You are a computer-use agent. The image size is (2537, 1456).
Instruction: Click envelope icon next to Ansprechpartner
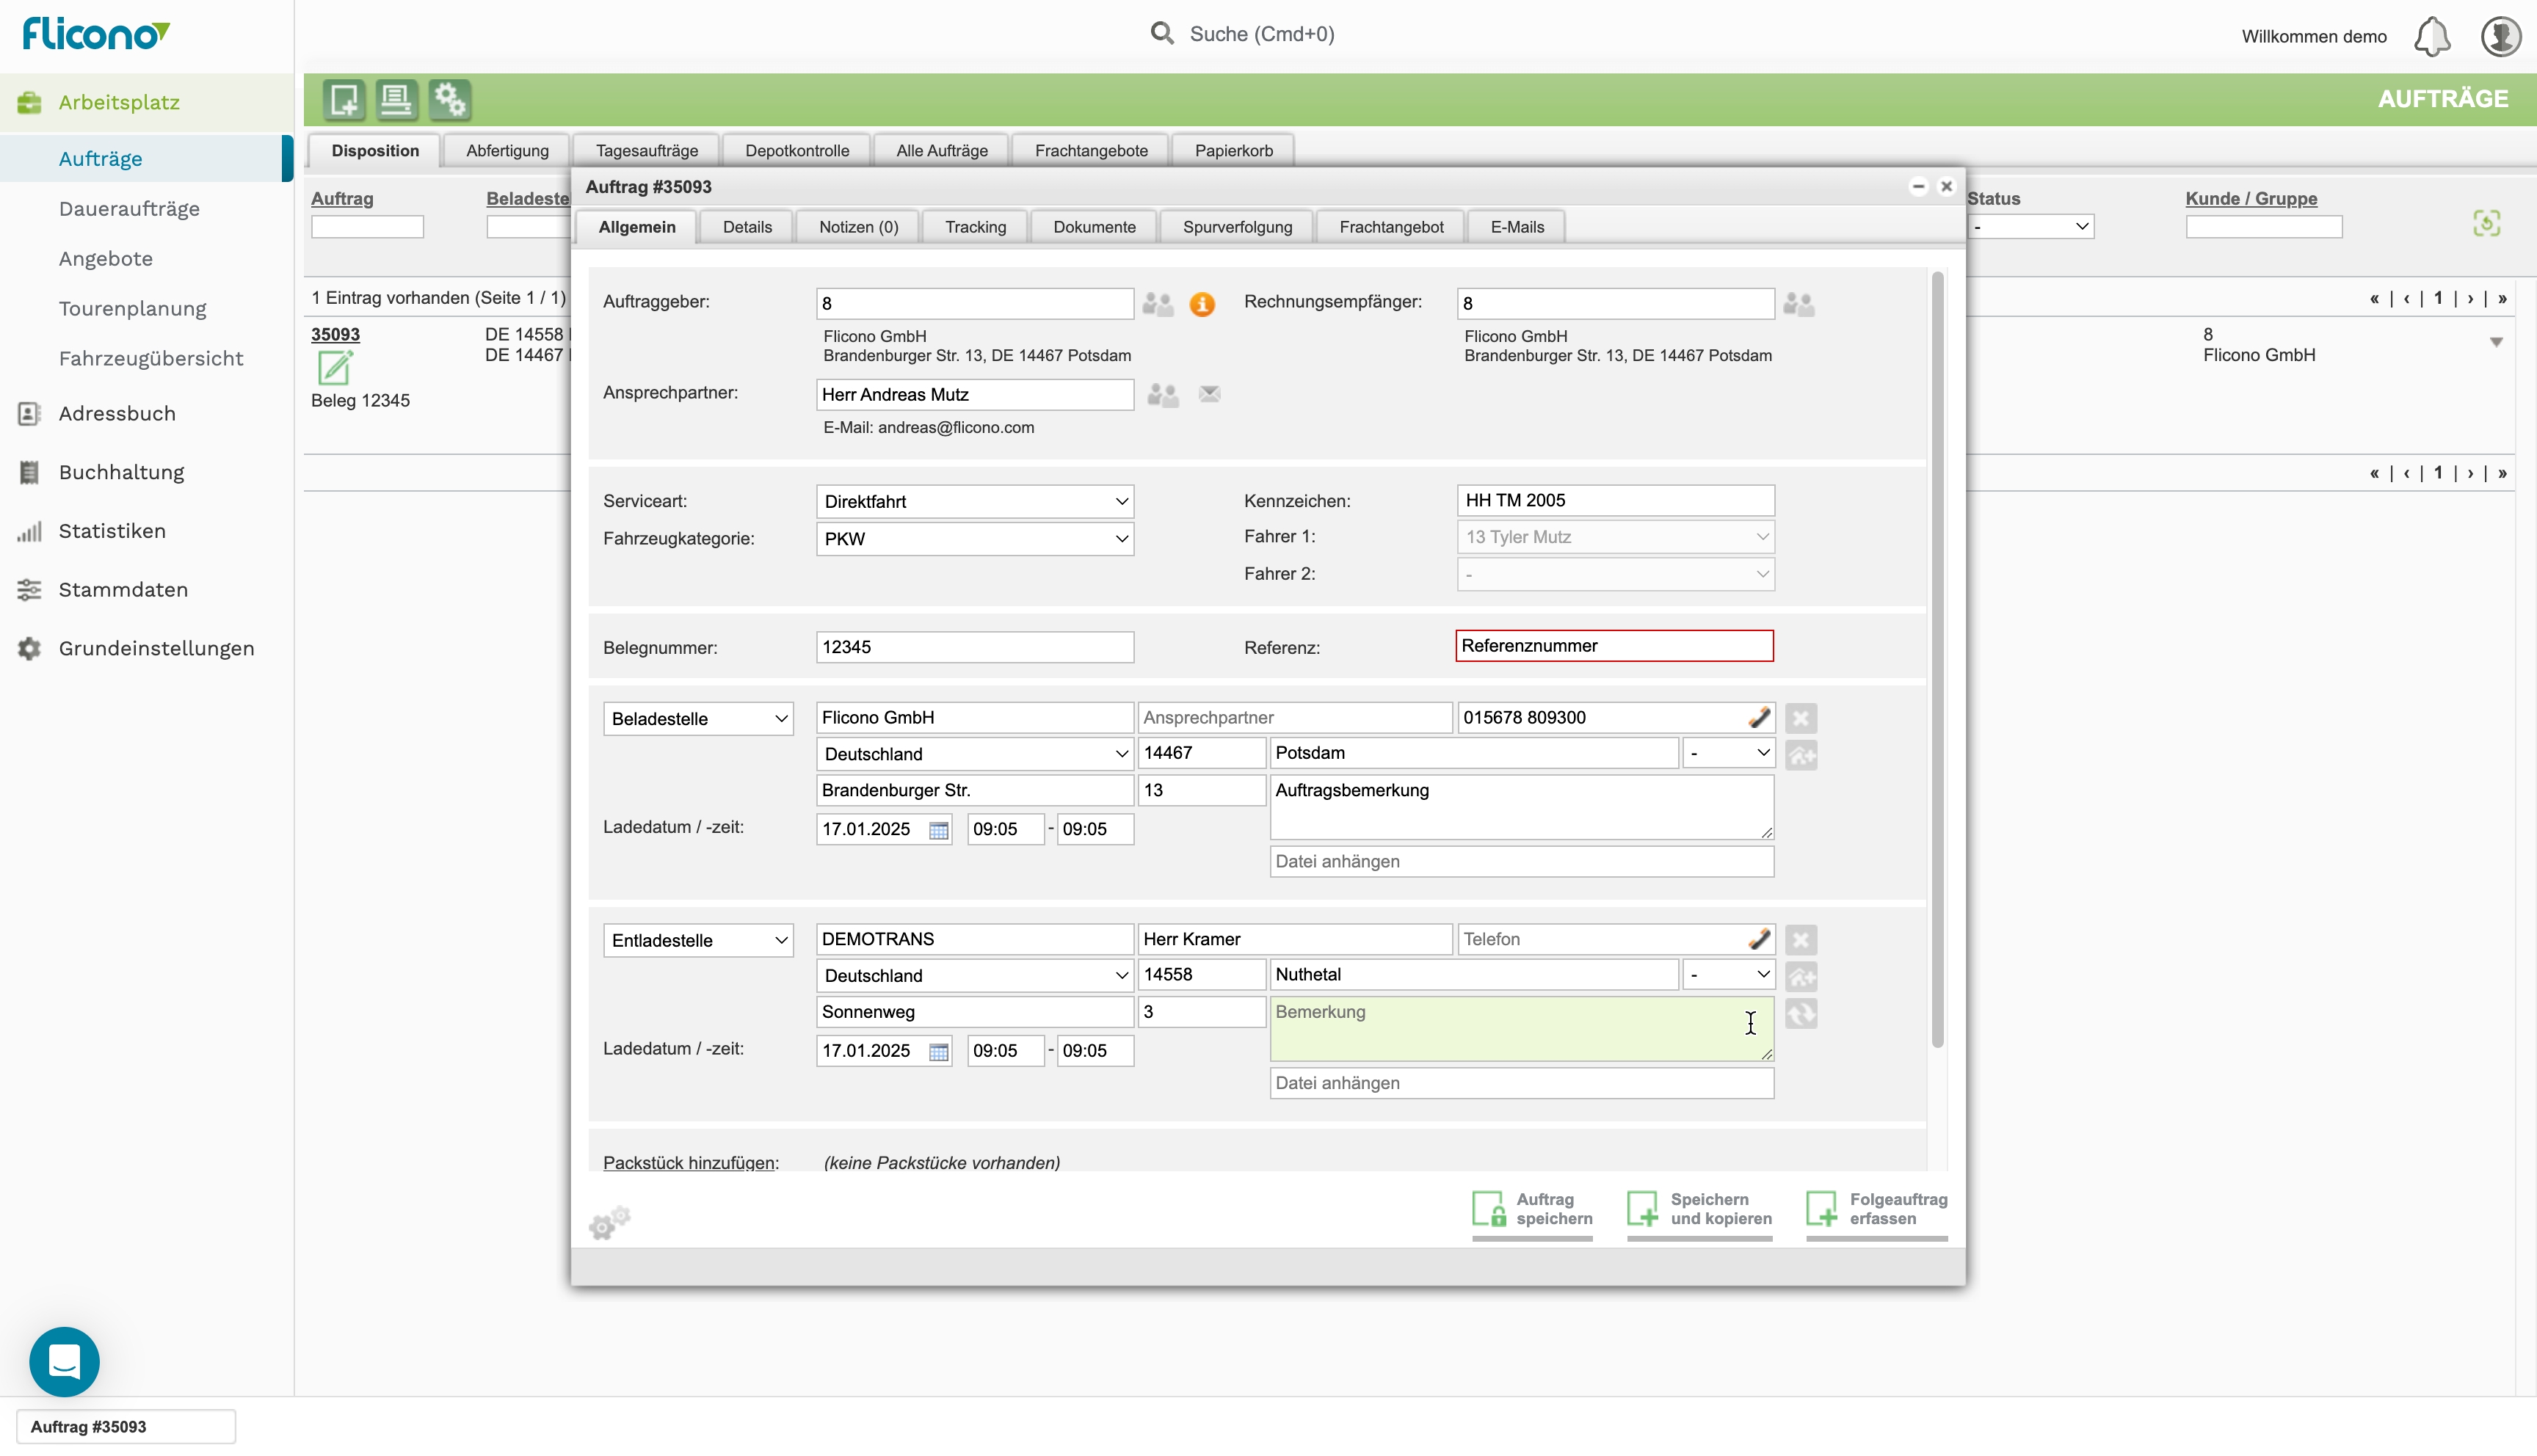[x=1209, y=394]
